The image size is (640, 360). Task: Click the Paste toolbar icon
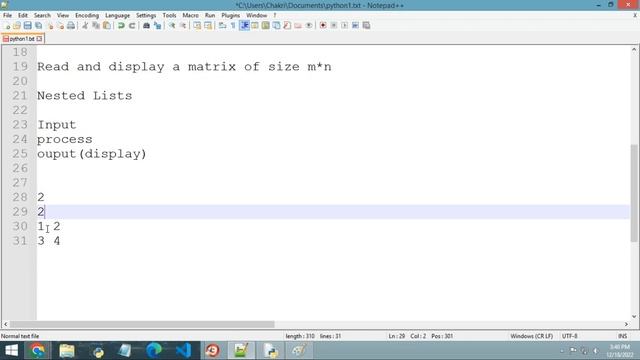click(x=107, y=26)
